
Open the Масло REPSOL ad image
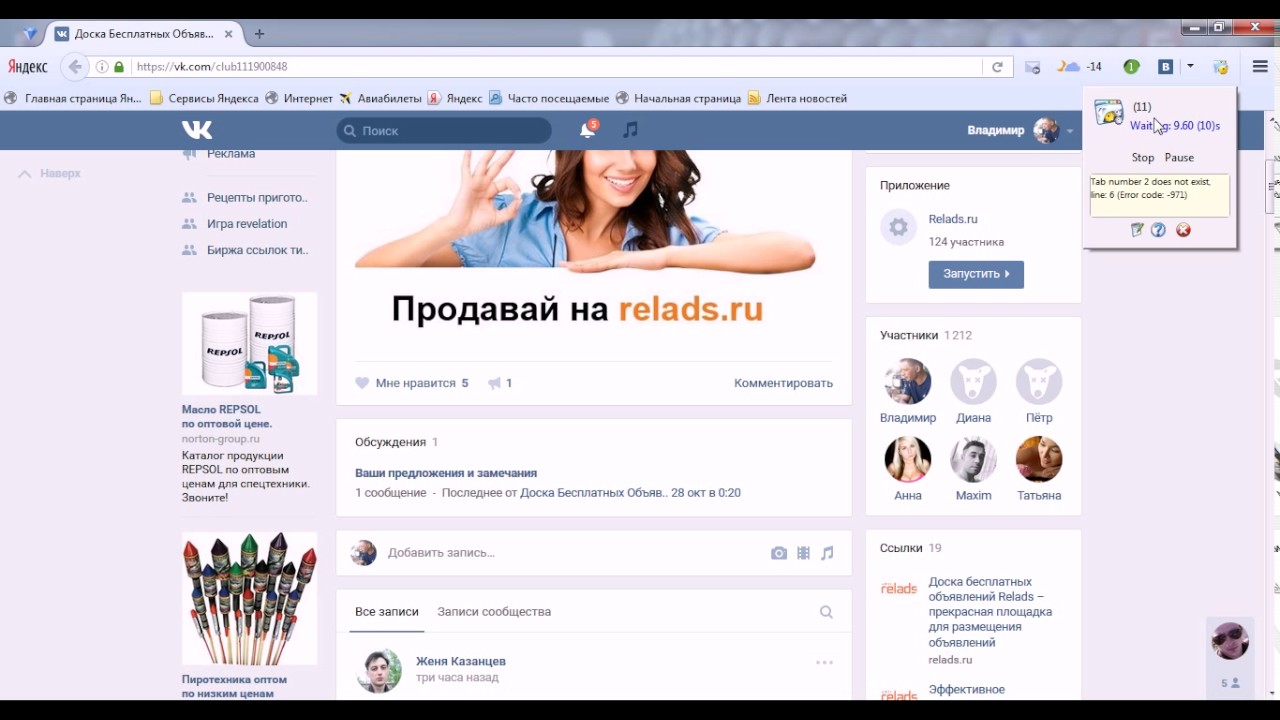[249, 343]
